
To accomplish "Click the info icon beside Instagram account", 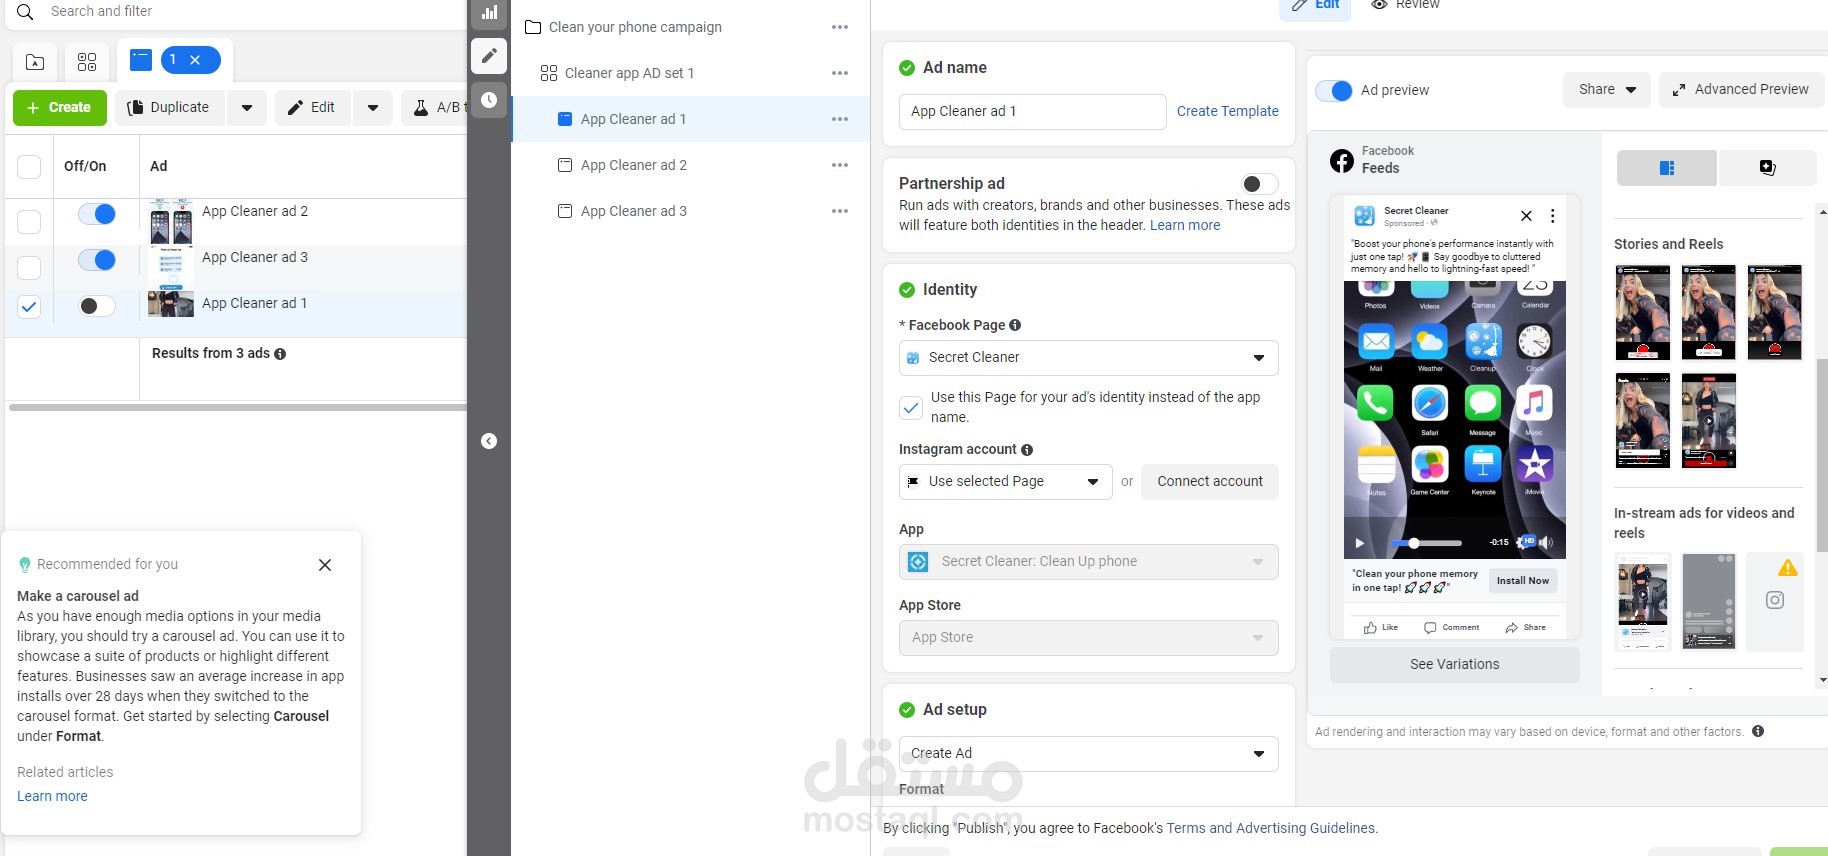I will [1027, 450].
